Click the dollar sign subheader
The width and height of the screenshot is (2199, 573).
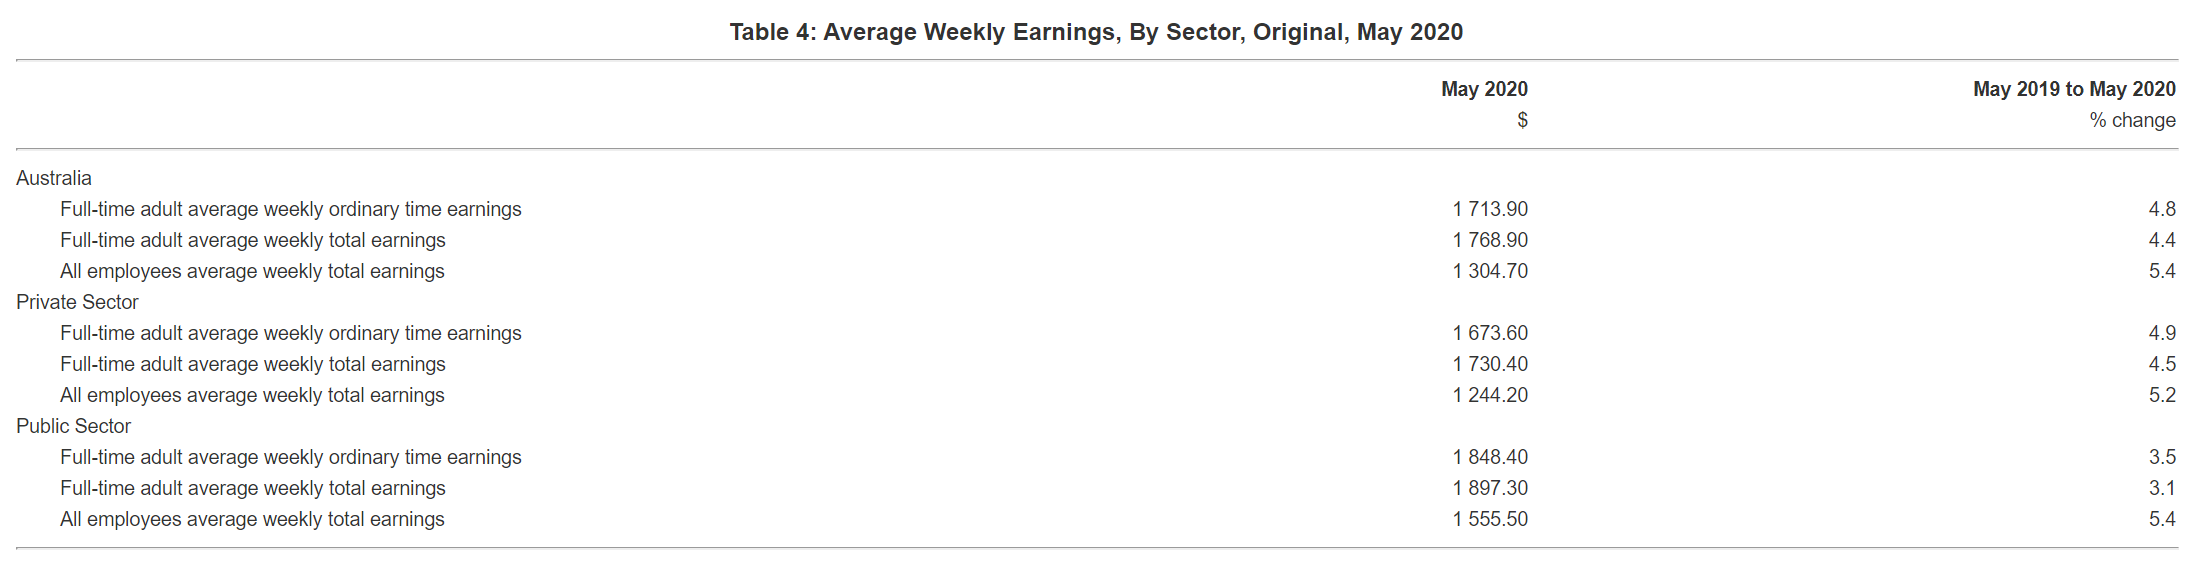[1522, 120]
